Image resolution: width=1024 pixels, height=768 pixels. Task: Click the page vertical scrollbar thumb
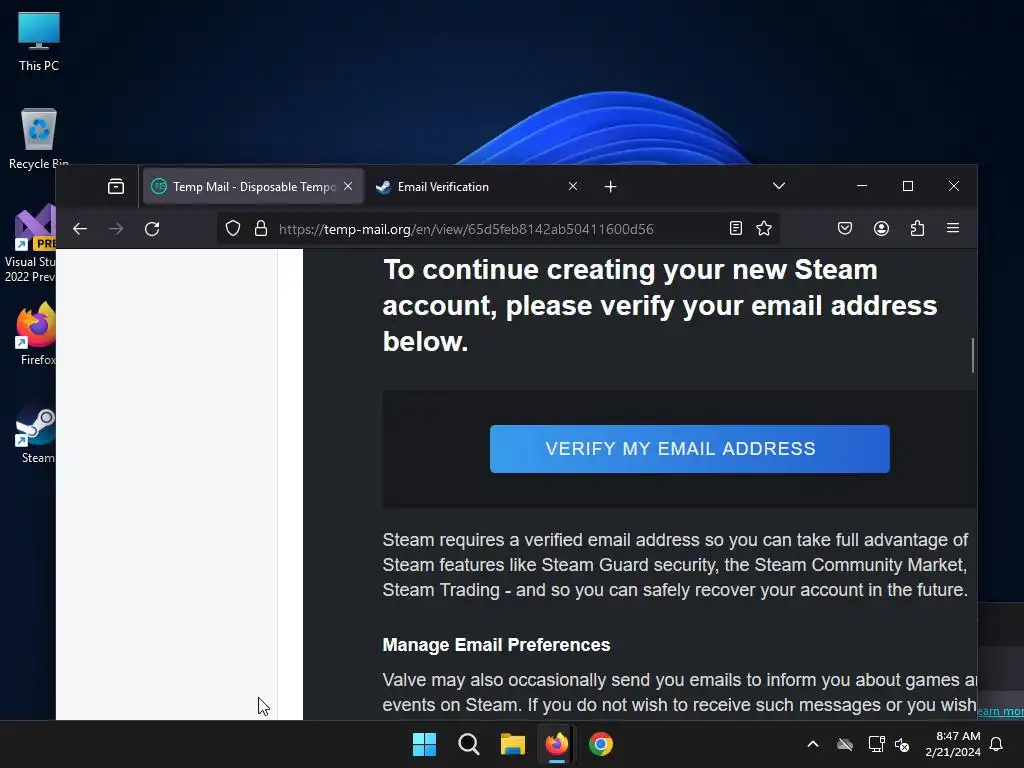pyautogui.click(x=972, y=355)
